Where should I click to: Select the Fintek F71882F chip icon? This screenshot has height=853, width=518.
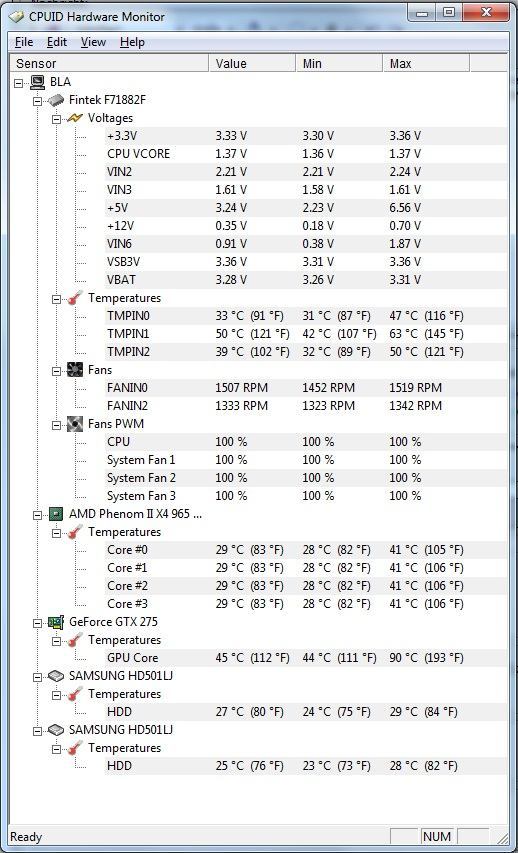[57, 100]
